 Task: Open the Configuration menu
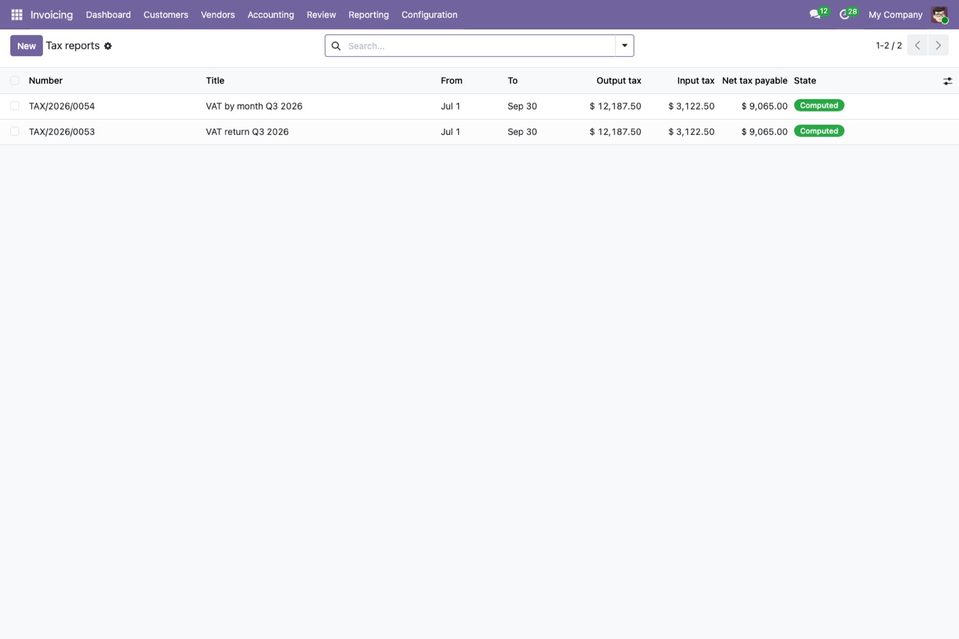coord(429,15)
